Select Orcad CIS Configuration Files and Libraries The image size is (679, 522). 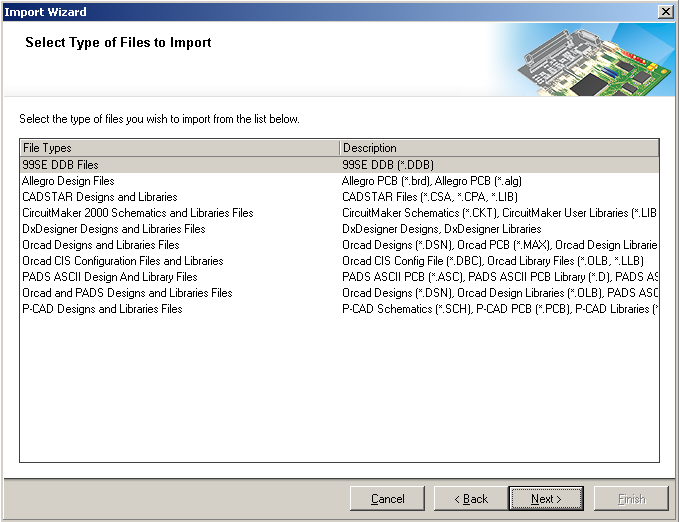pyautogui.click(x=340, y=261)
